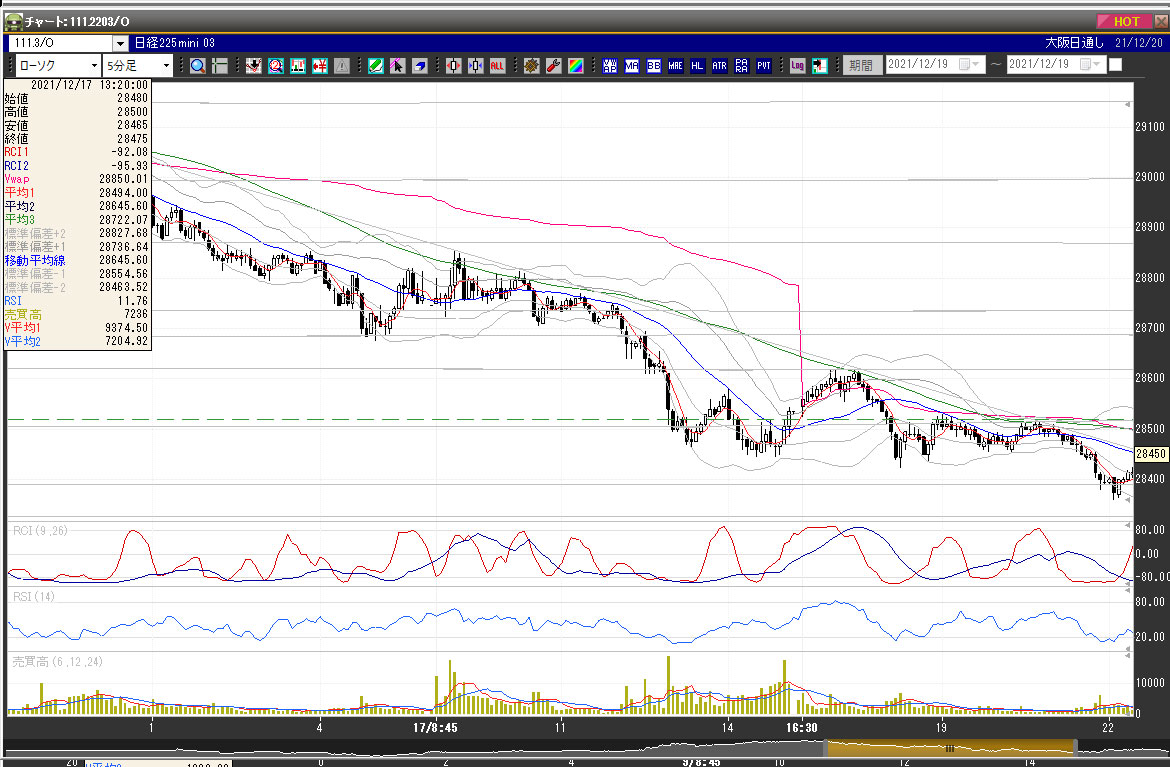Click the current price tag 28450
The width and height of the screenshot is (1170, 767).
(1151, 454)
